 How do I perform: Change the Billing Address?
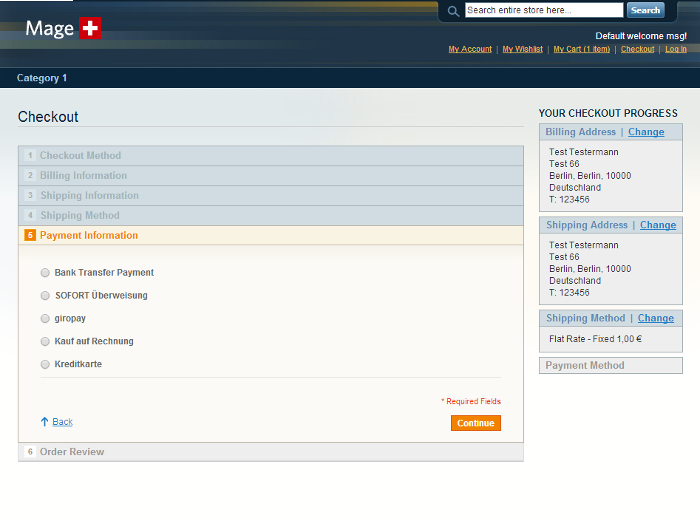click(x=646, y=132)
